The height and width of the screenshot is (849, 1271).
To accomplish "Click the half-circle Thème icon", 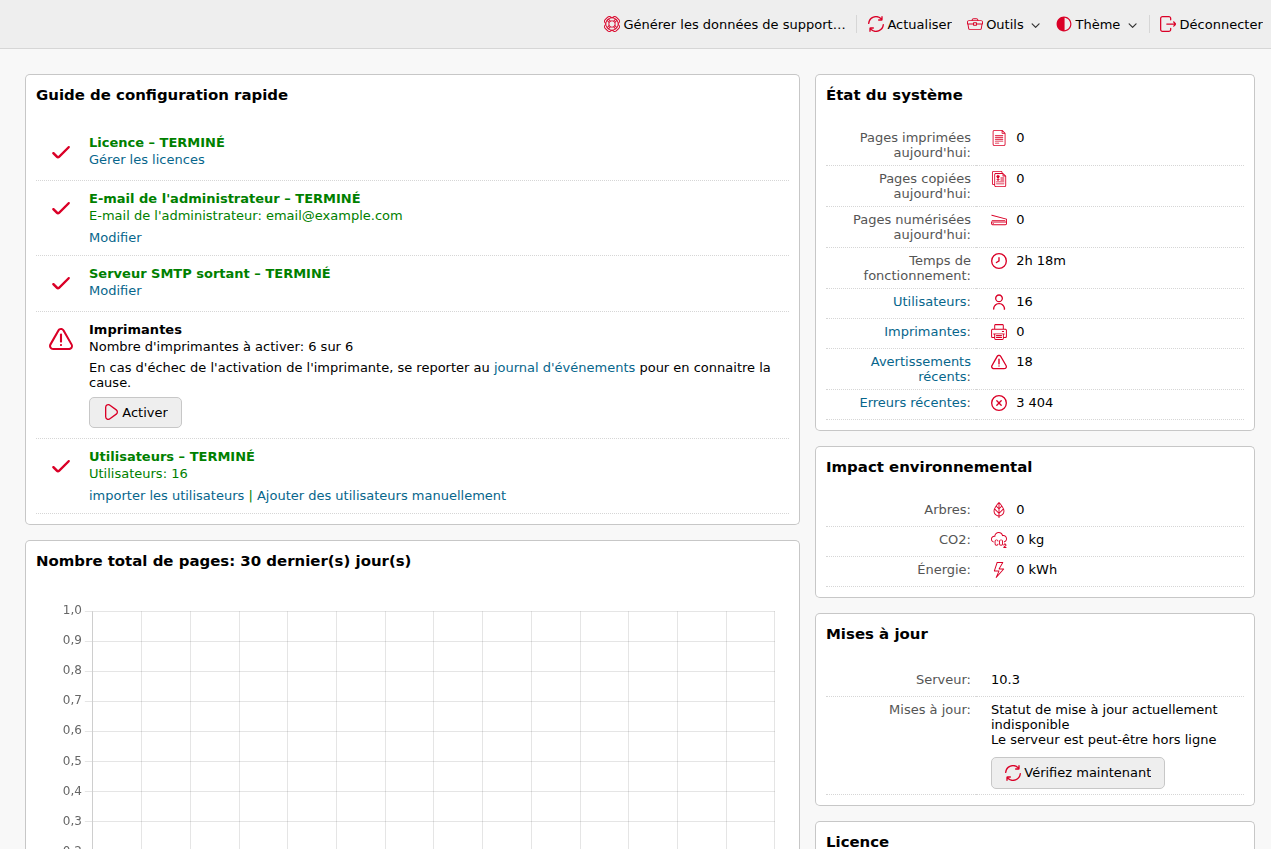I will point(1064,24).
